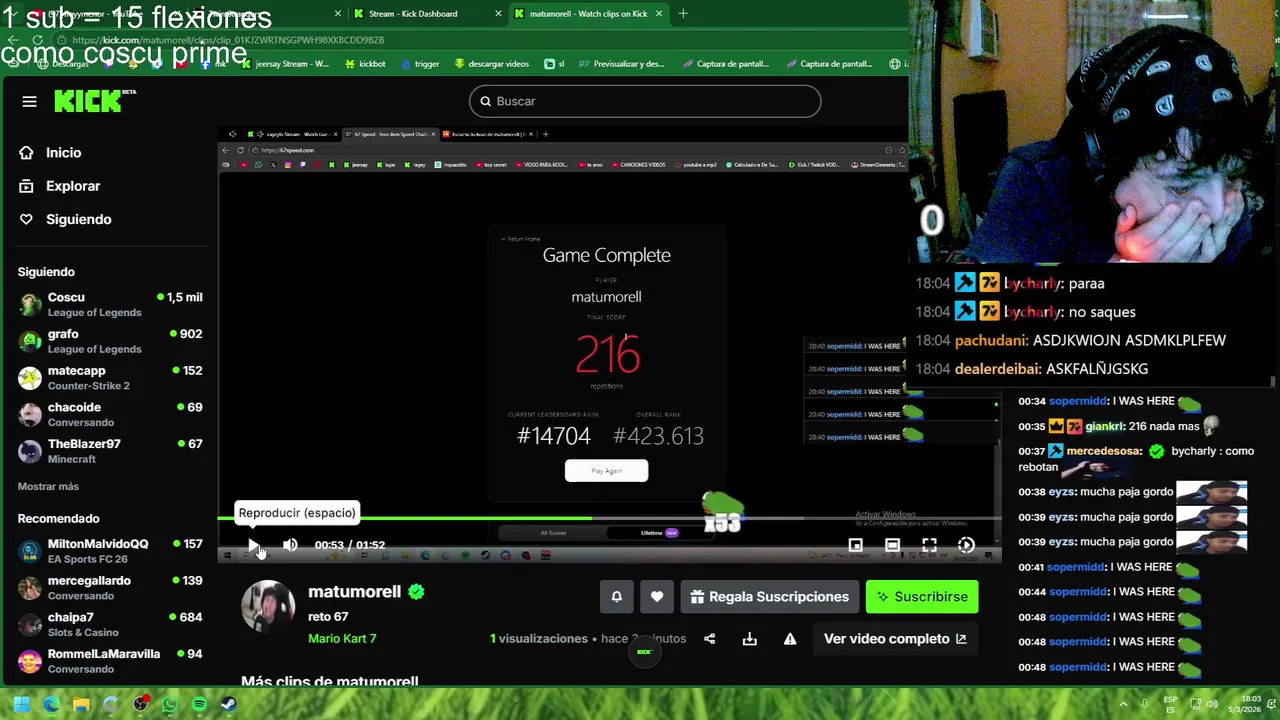Screen dimensions: 1280x720
Task: Open Spotify from the taskbar
Action: pyautogui.click(x=199, y=704)
